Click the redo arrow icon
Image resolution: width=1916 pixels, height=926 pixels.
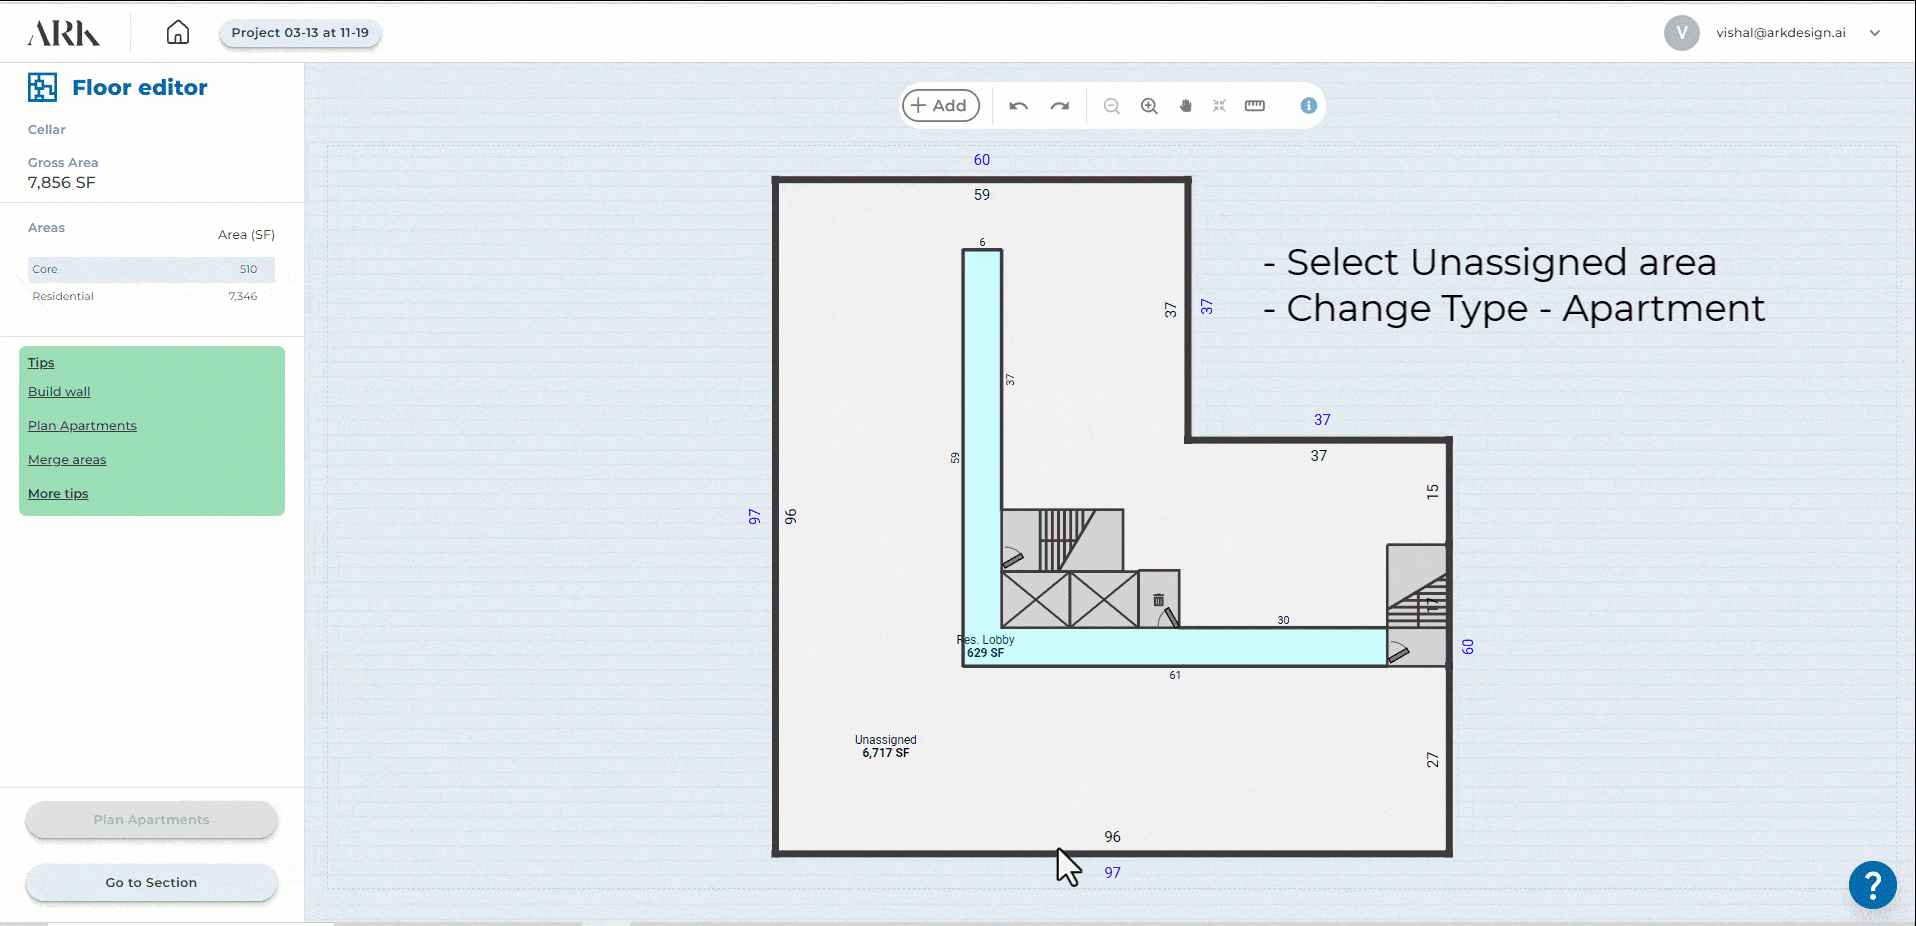1060,106
